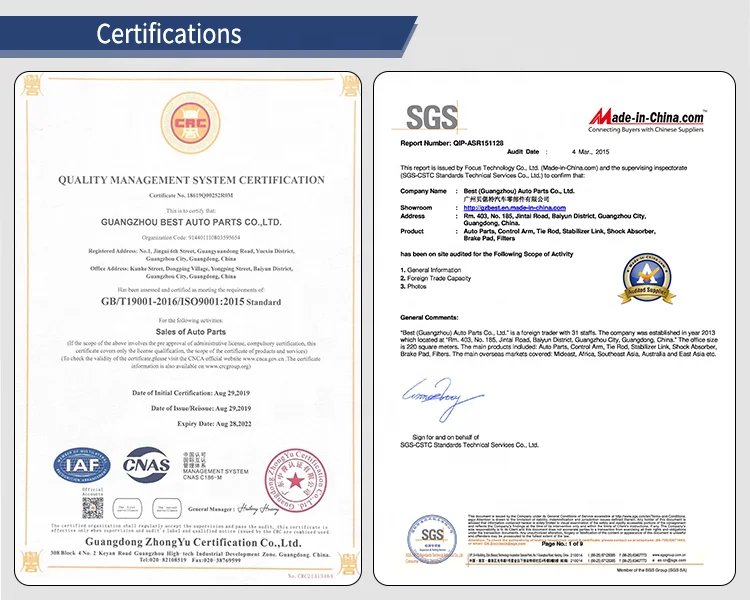Screen dimensions: 750x600
Task: Click the 'GB/T19001-2016/ISO9001:2015 Standard' line
Action: (191, 302)
